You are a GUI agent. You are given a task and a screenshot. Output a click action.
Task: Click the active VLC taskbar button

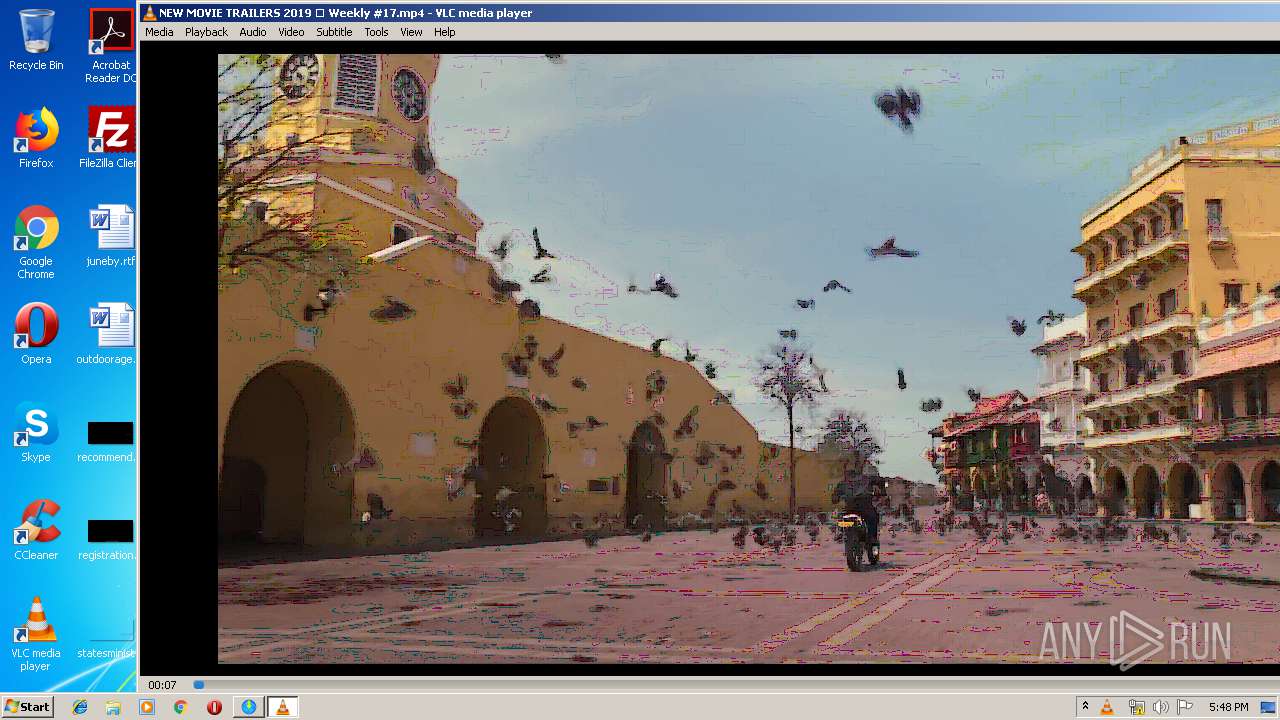[x=282, y=707]
